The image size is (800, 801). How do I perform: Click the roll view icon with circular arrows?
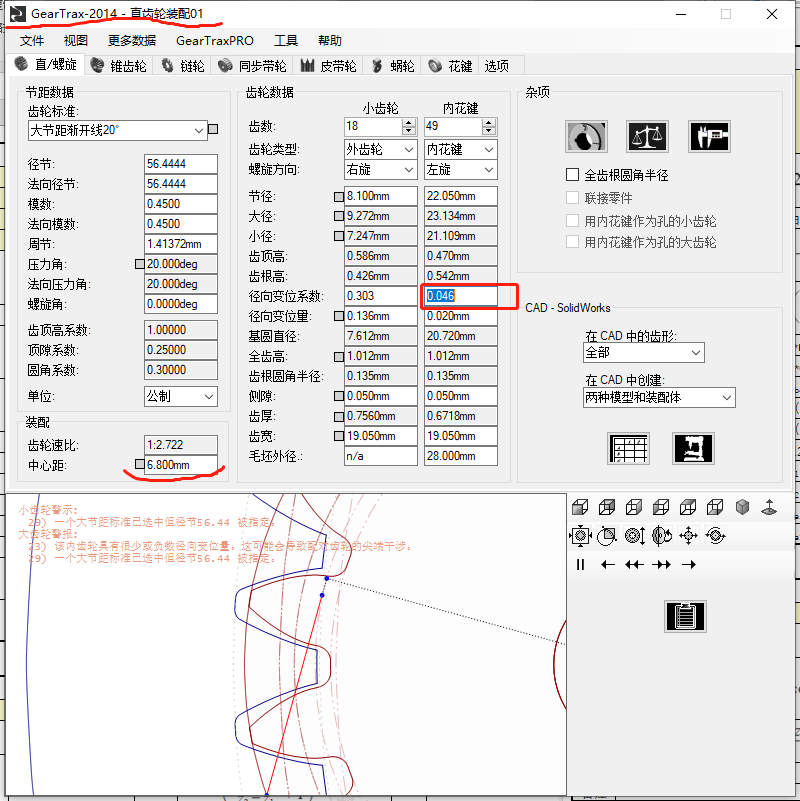click(x=715, y=536)
